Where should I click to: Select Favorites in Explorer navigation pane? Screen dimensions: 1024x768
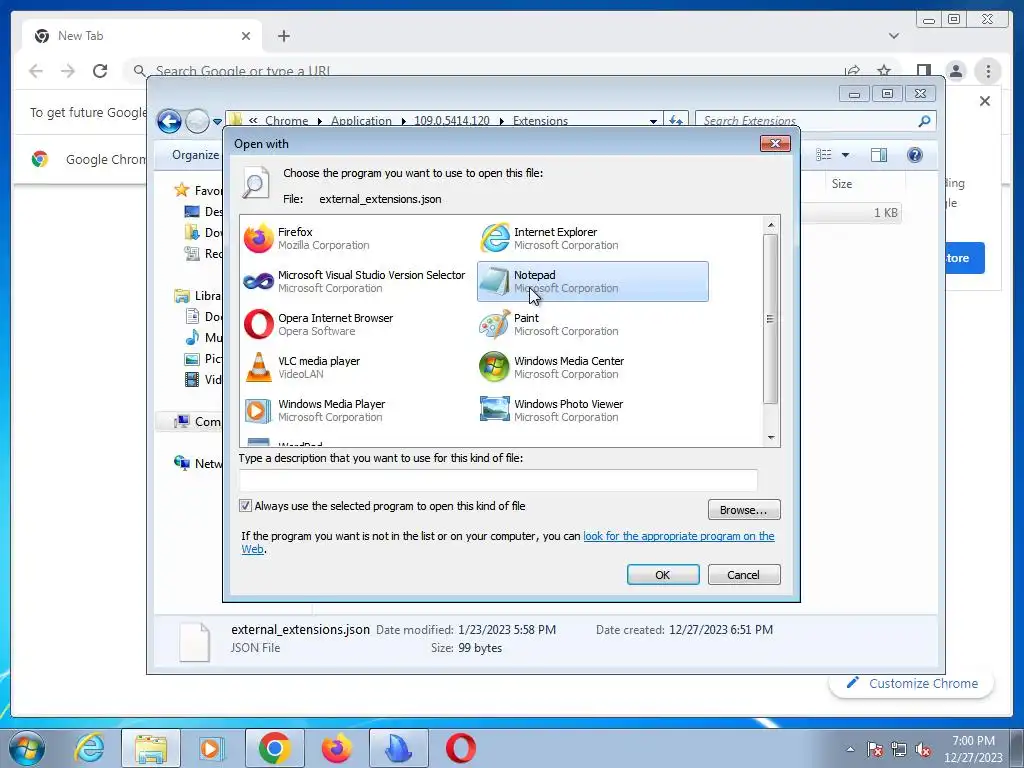tap(197, 191)
